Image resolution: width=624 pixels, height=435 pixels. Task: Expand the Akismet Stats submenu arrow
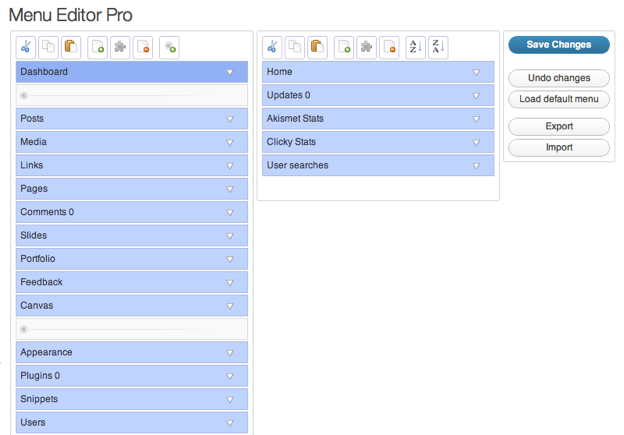pyautogui.click(x=476, y=119)
